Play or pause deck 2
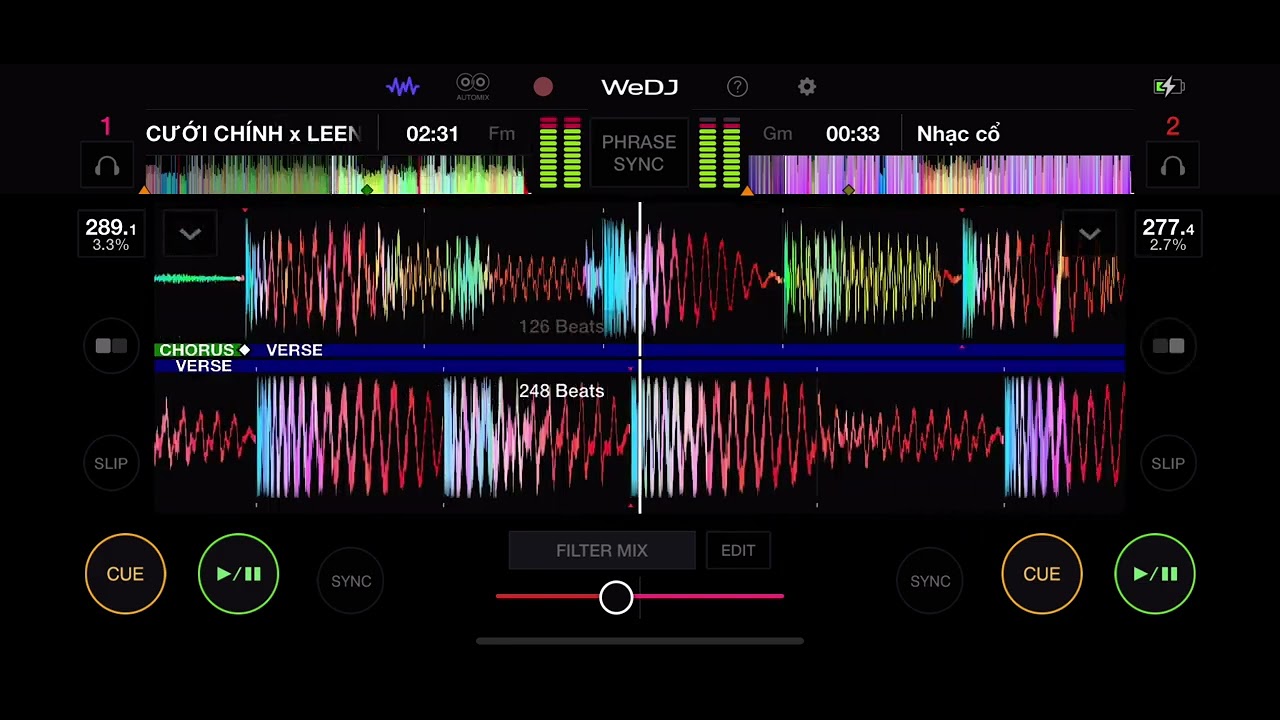This screenshot has width=1280, height=720. 1155,574
